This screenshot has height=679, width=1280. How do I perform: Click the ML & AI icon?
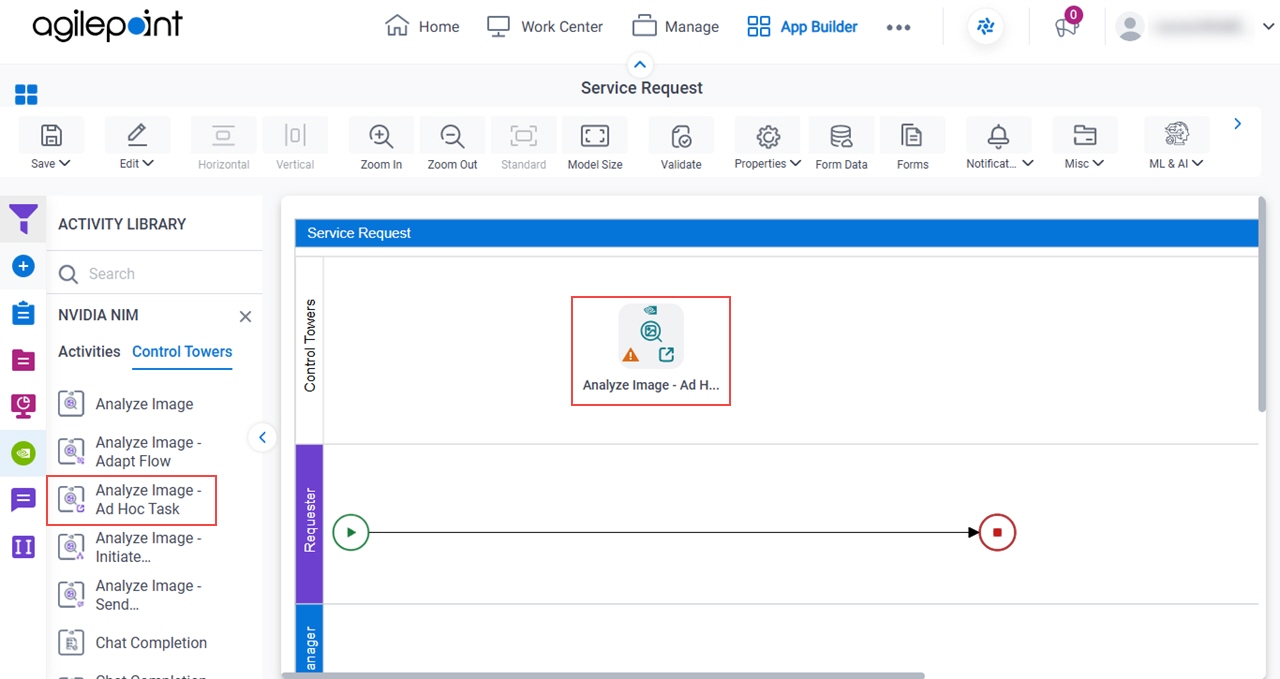point(1176,135)
